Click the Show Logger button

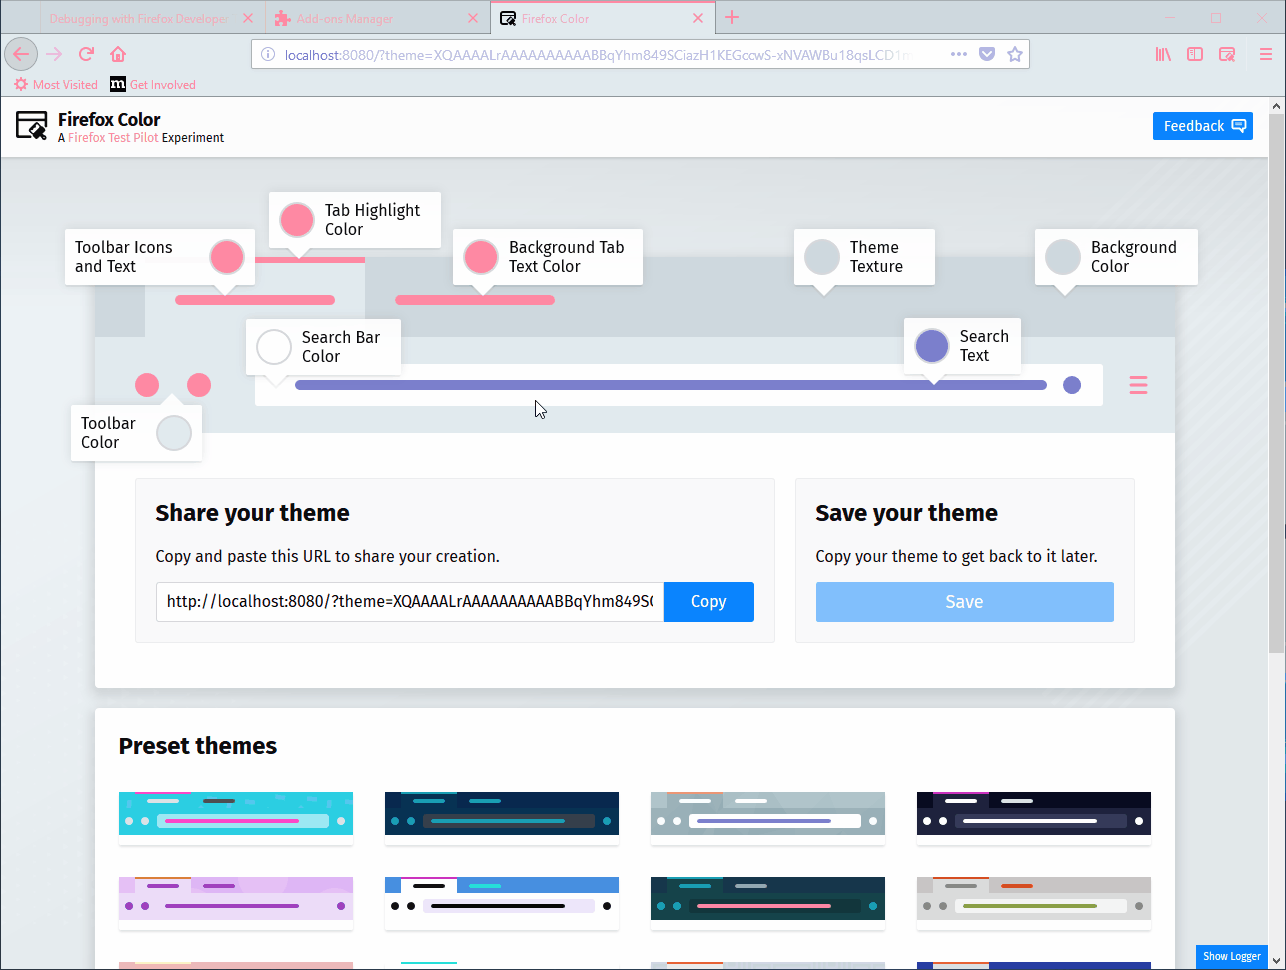(1231, 957)
